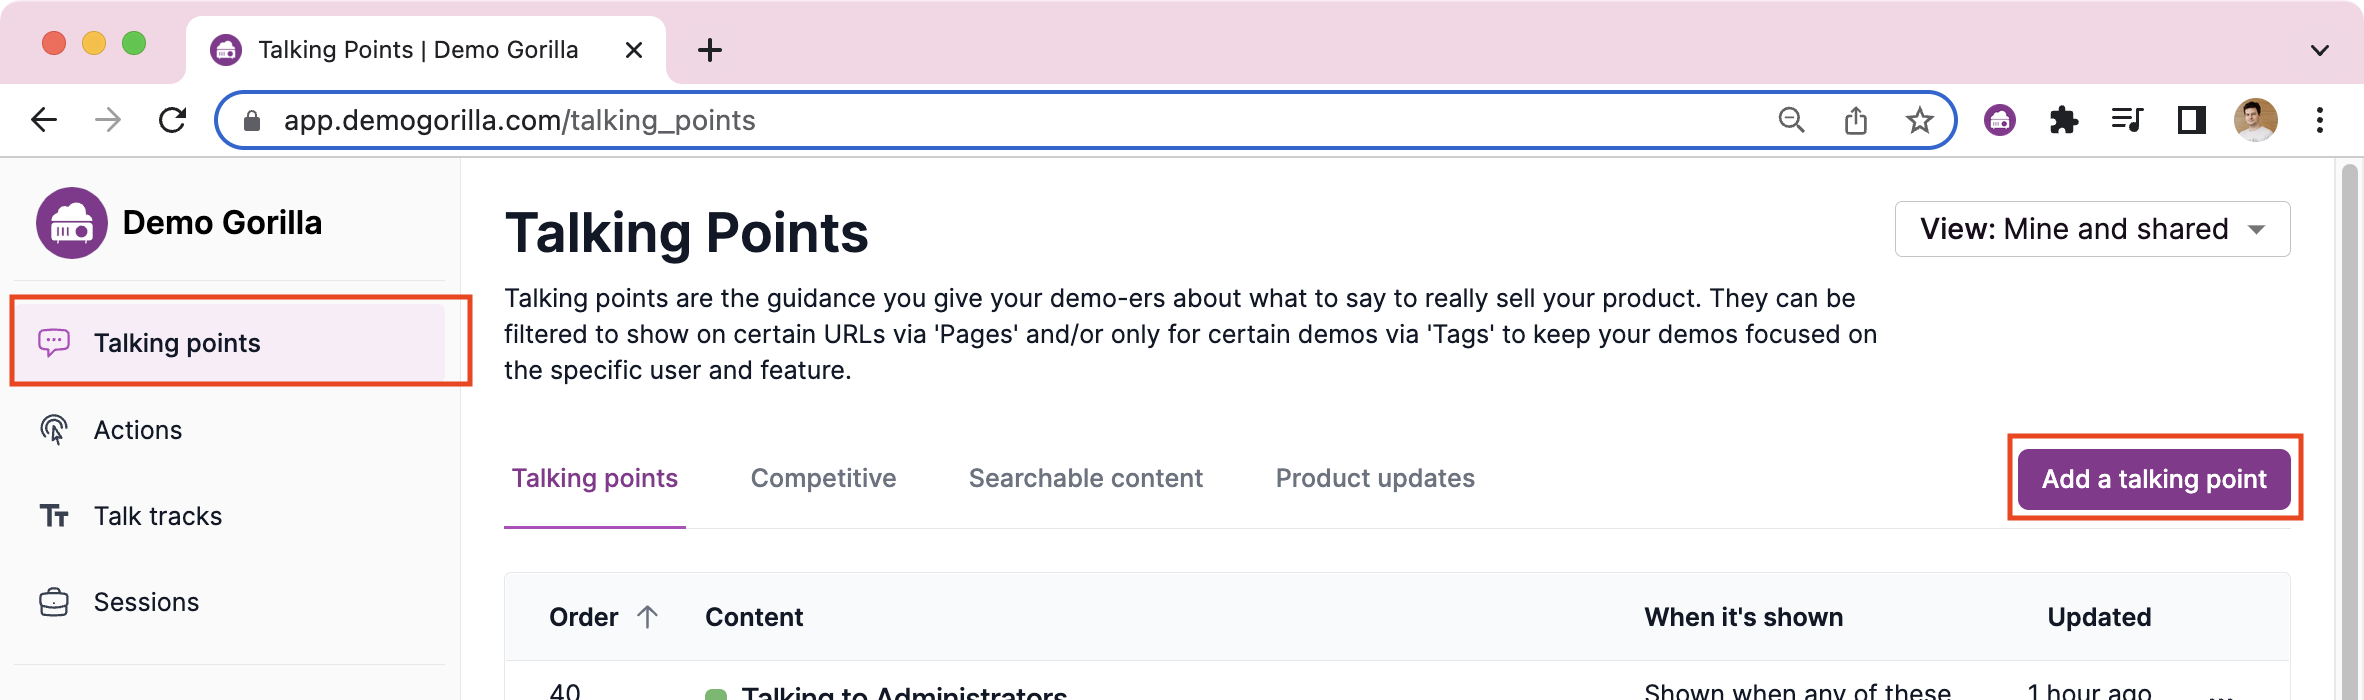Open Actions in the sidebar
The height and width of the screenshot is (700, 2364).
tap(138, 430)
